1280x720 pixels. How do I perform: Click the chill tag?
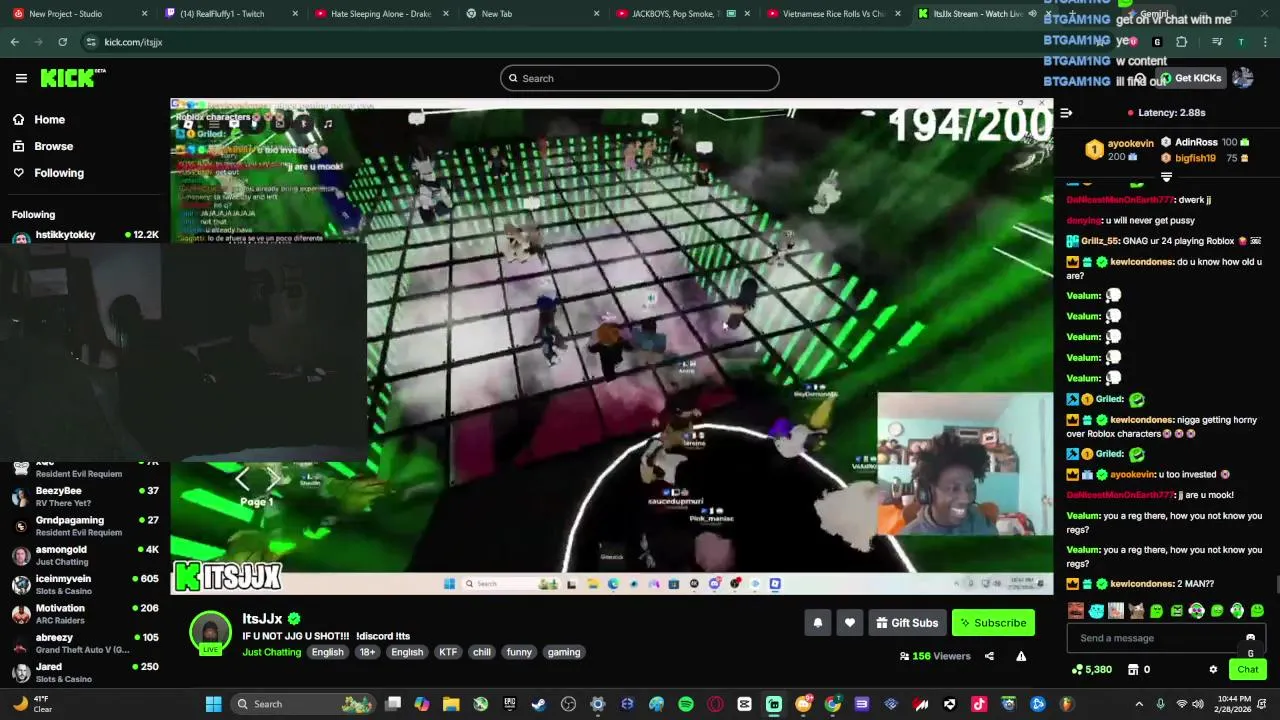[482, 652]
